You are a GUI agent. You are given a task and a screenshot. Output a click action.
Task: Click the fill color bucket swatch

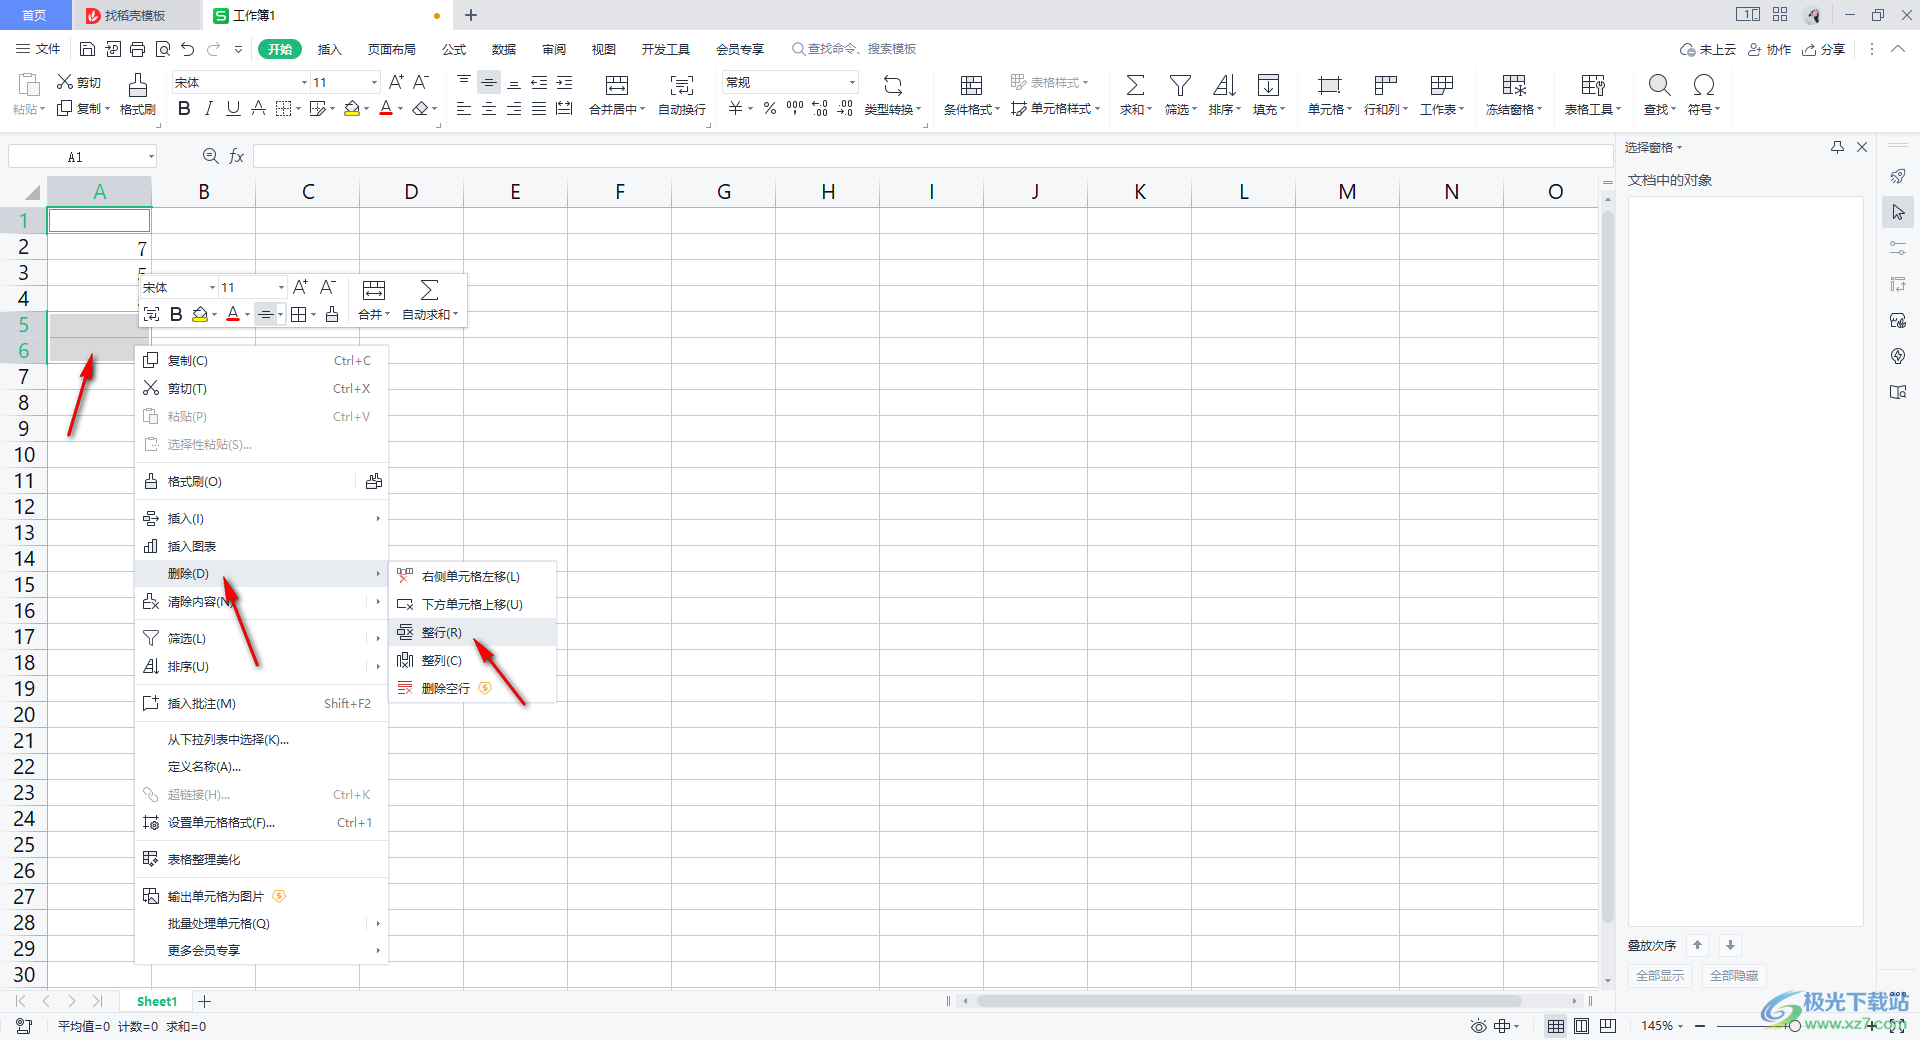click(x=352, y=109)
